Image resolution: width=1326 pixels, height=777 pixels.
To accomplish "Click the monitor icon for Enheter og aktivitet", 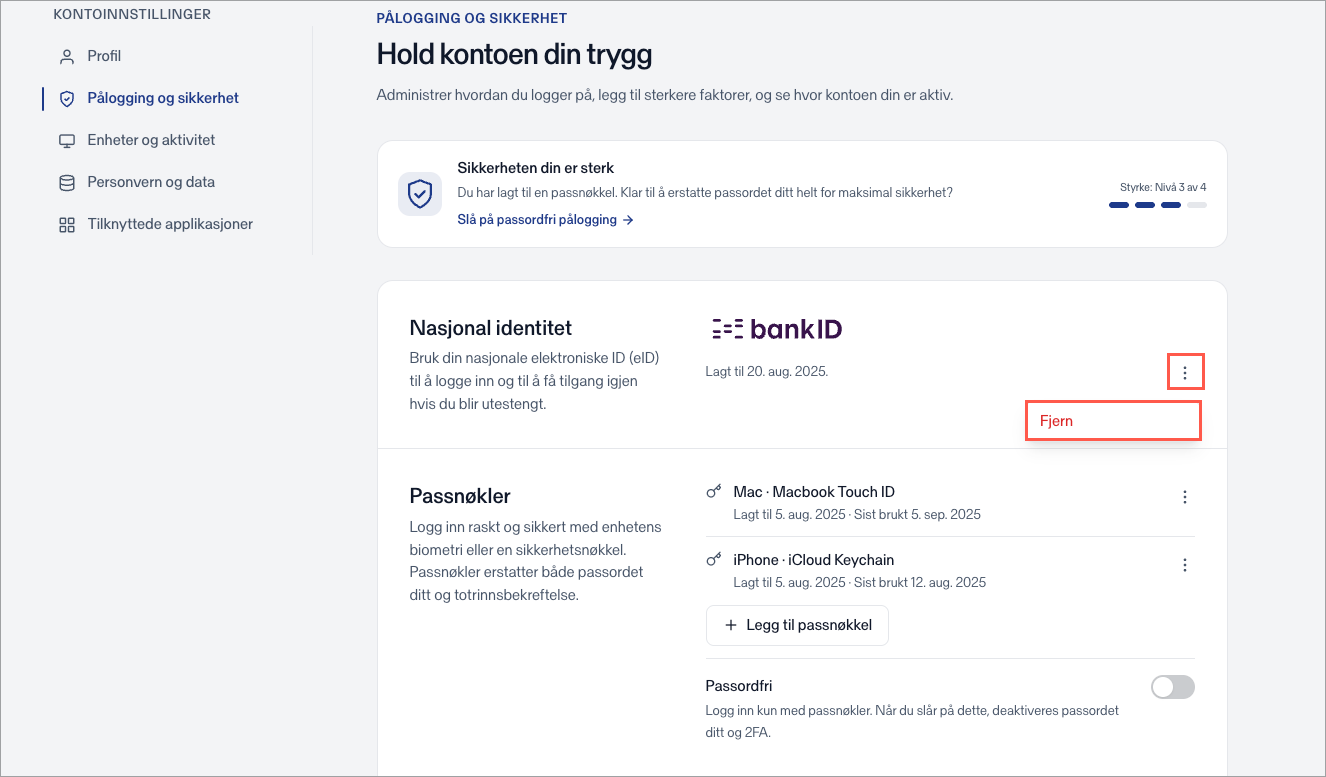I will [67, 140].
